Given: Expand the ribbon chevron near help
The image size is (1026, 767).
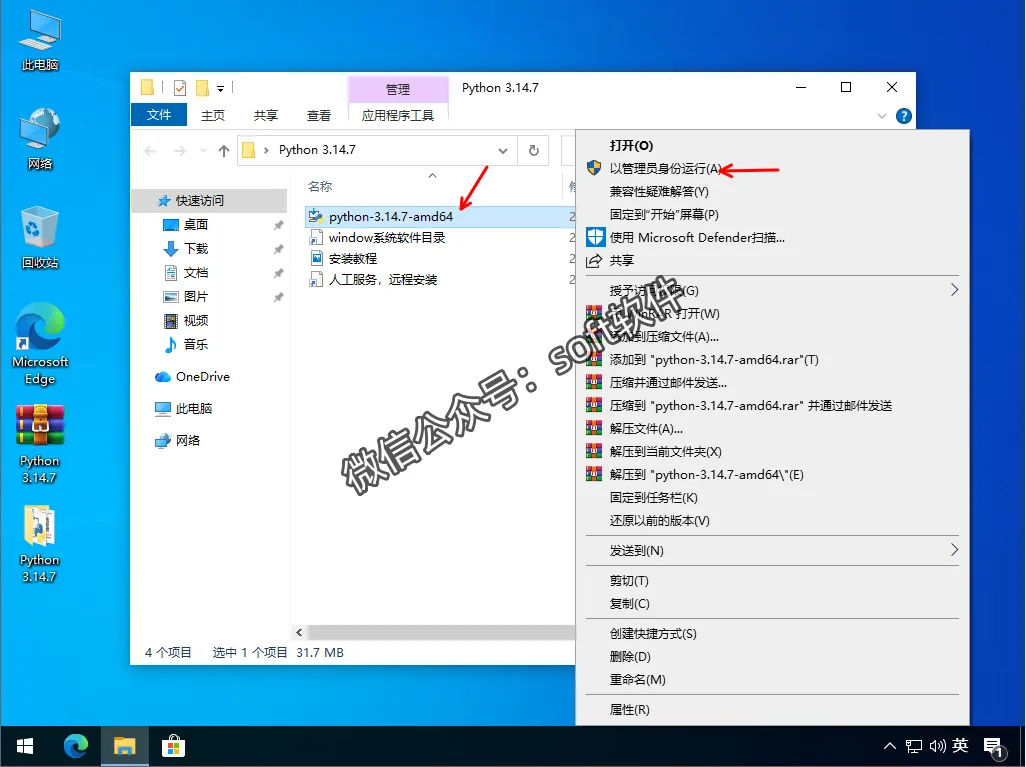Looking at the screenshot, I should click(x=881, y=116).
